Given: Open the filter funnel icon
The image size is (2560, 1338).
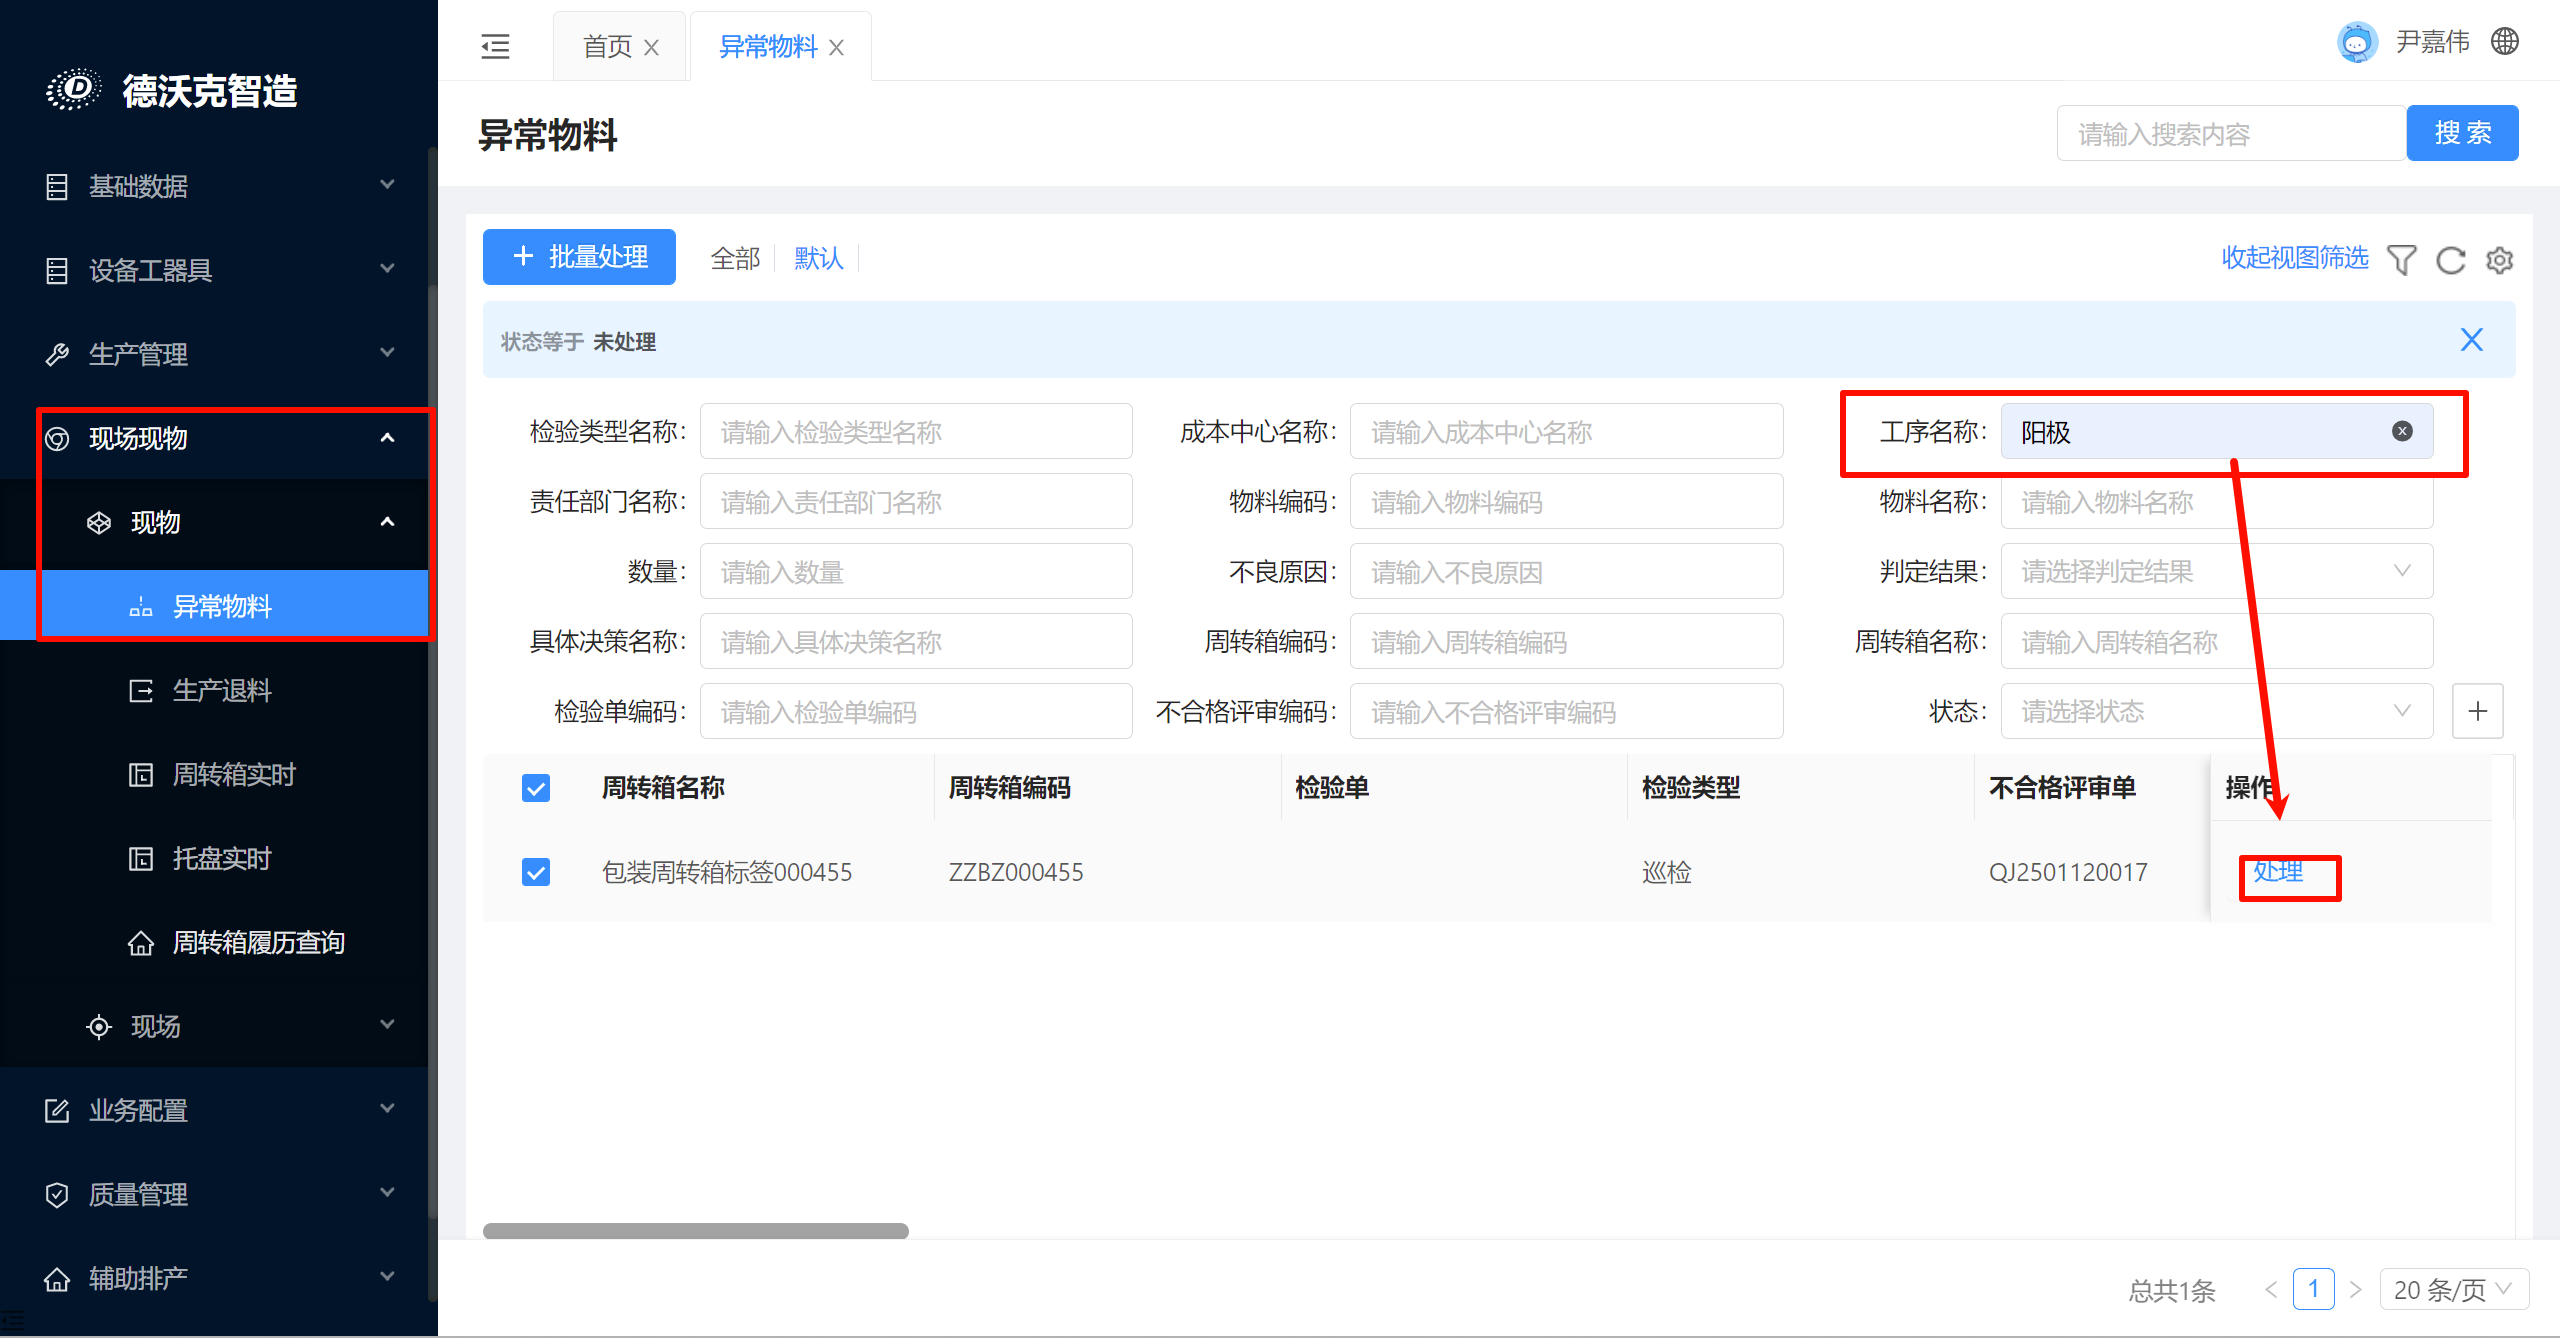Looking at the screenshot, I should tap(2402, 259).
